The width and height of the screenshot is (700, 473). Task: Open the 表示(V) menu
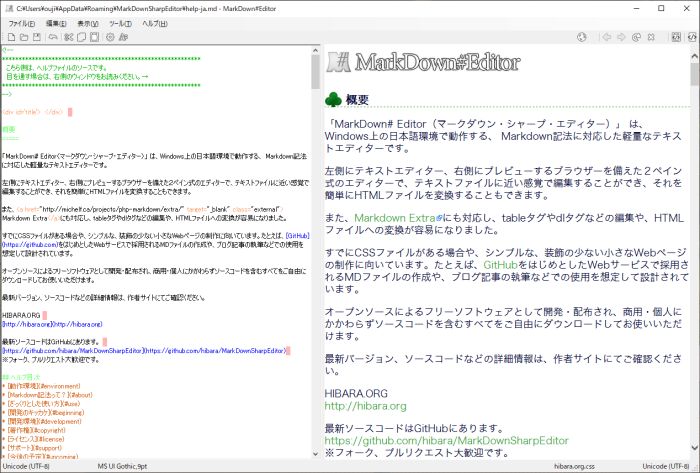(x=88, y=22)
